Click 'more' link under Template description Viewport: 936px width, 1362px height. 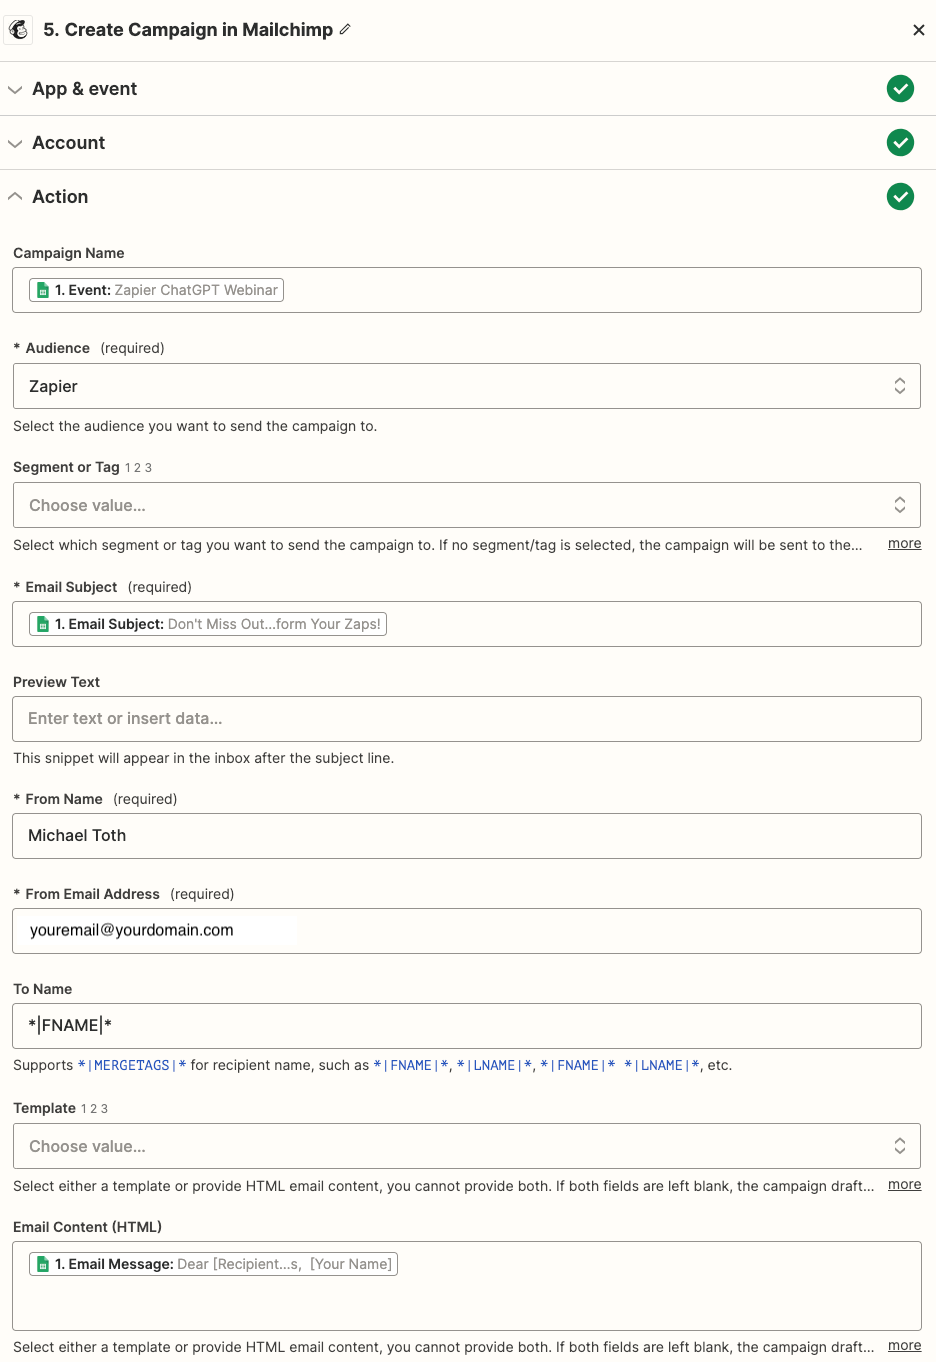[904, 1184]
